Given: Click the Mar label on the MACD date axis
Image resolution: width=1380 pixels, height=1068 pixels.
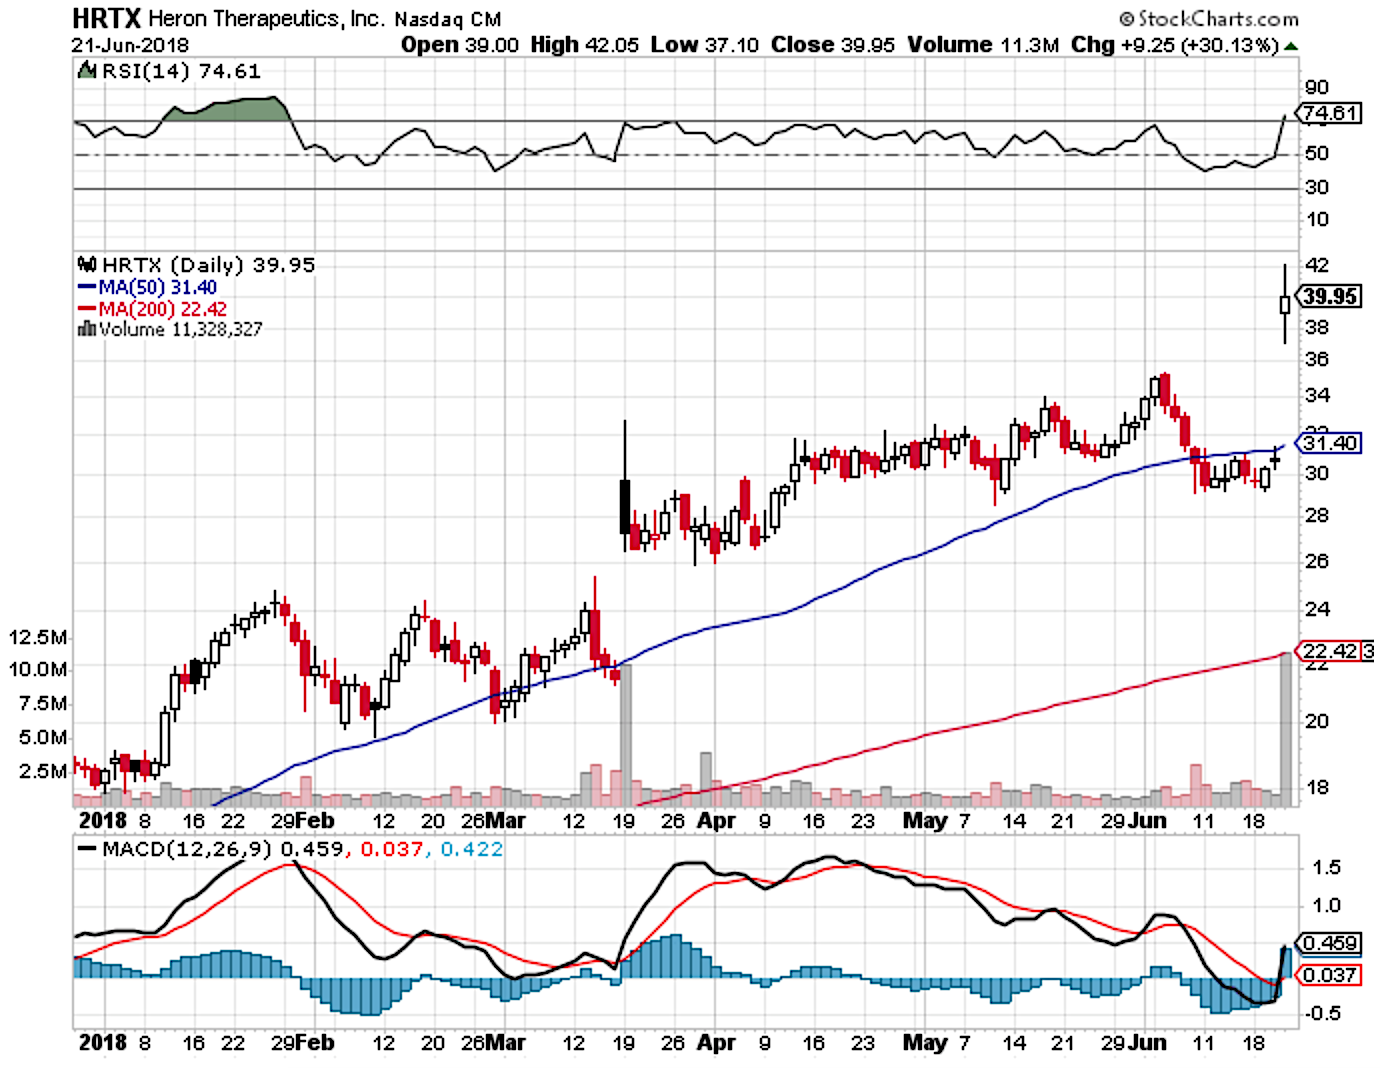Looking at the screenshot, I should point(506,1042).
